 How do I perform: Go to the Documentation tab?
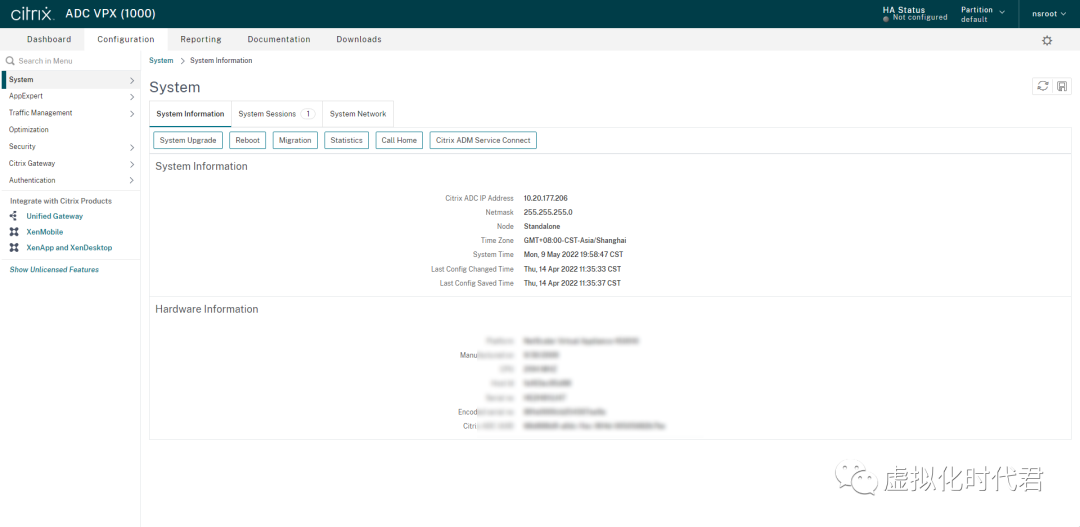coord(279,39)
